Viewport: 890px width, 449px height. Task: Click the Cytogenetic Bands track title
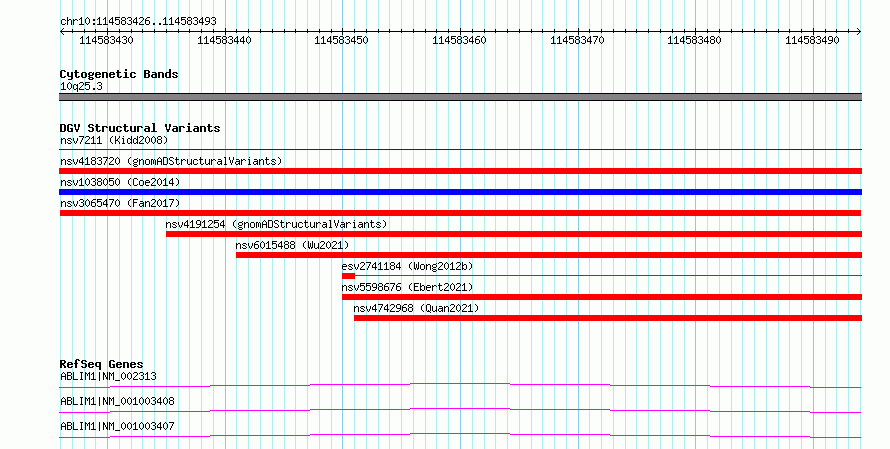click(119, 74)
